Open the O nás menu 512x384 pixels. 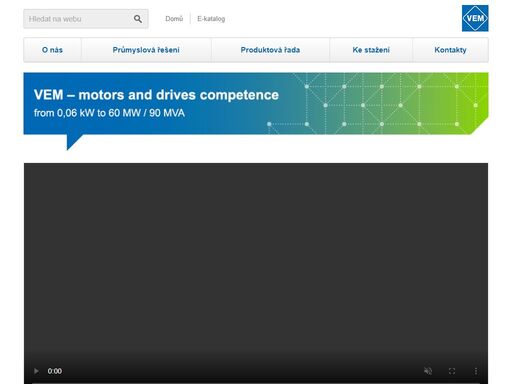pos(52,50)
